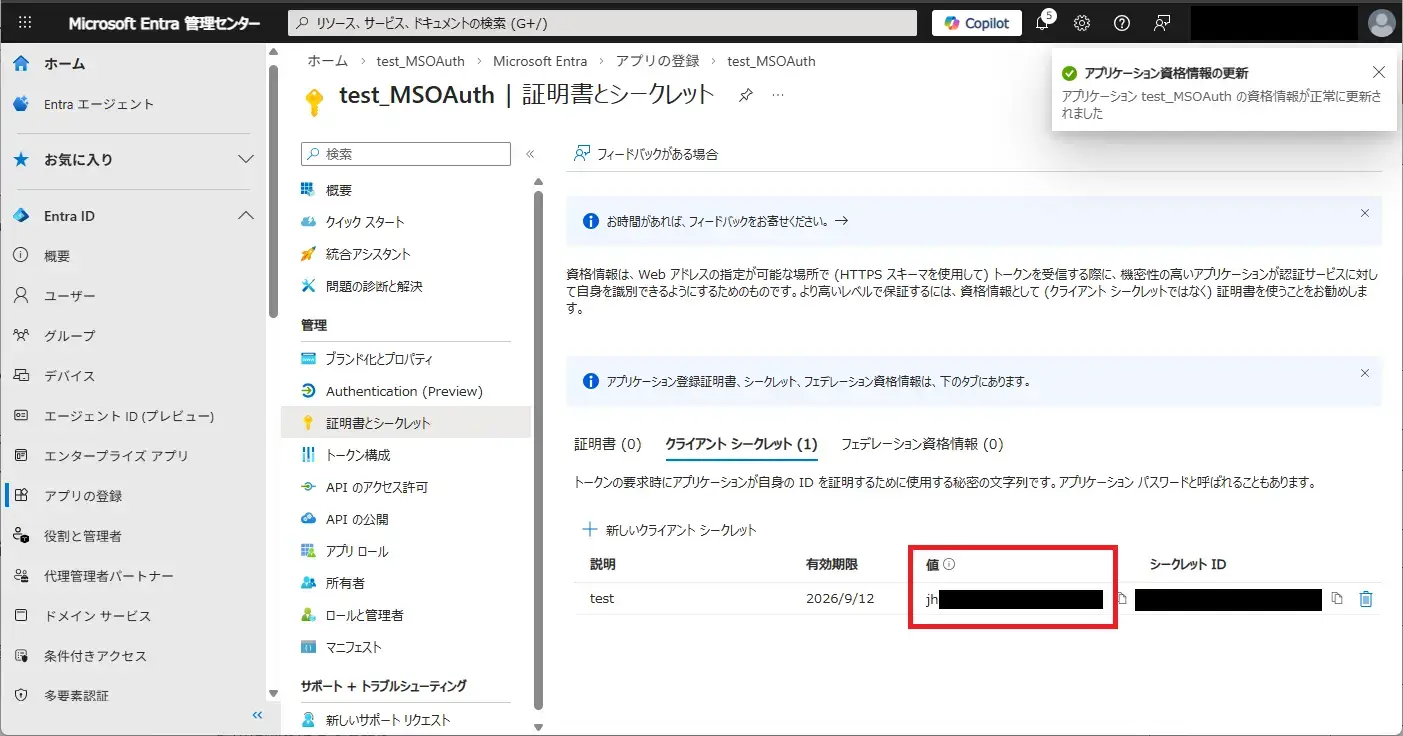Switch to フェデレーション資格情報 (0) tab

921,444
